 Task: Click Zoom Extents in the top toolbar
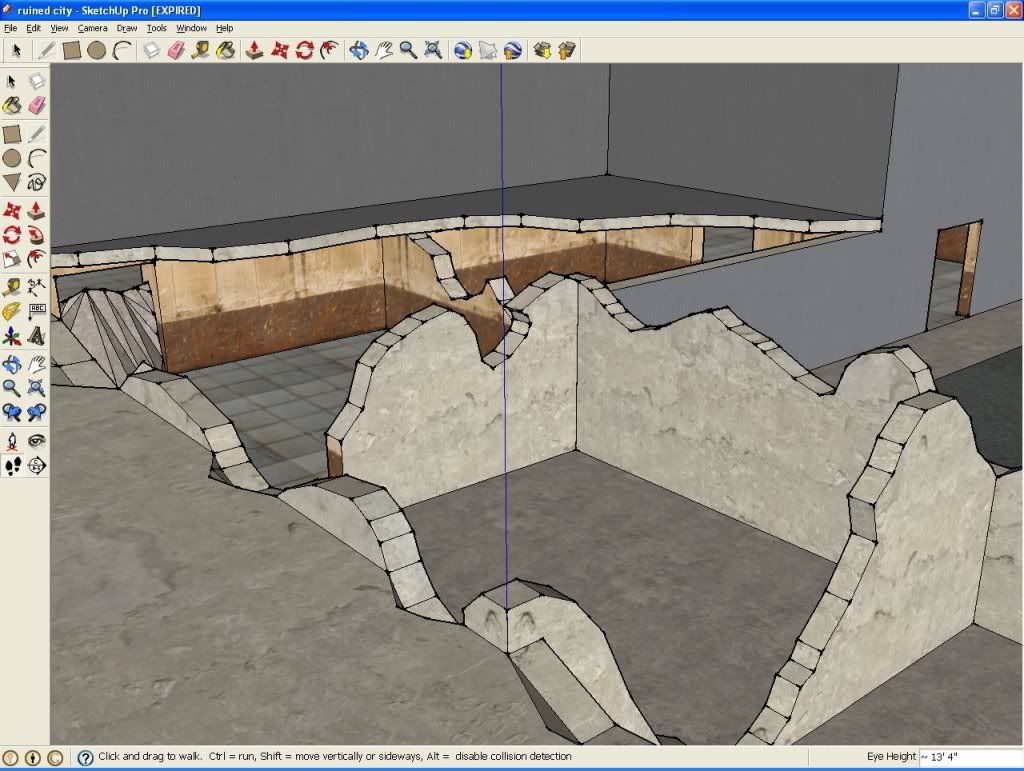point(433,50)
